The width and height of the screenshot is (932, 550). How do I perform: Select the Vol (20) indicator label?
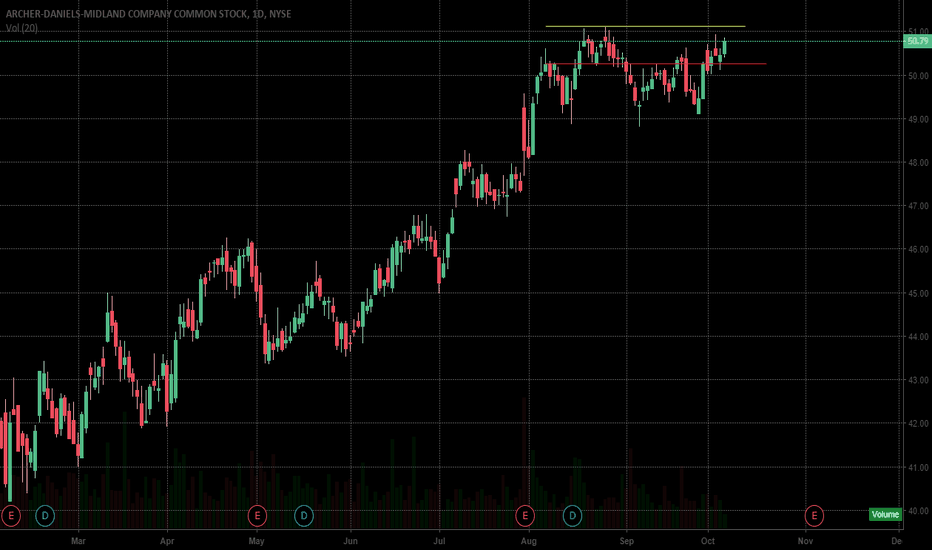click(21, 28)
